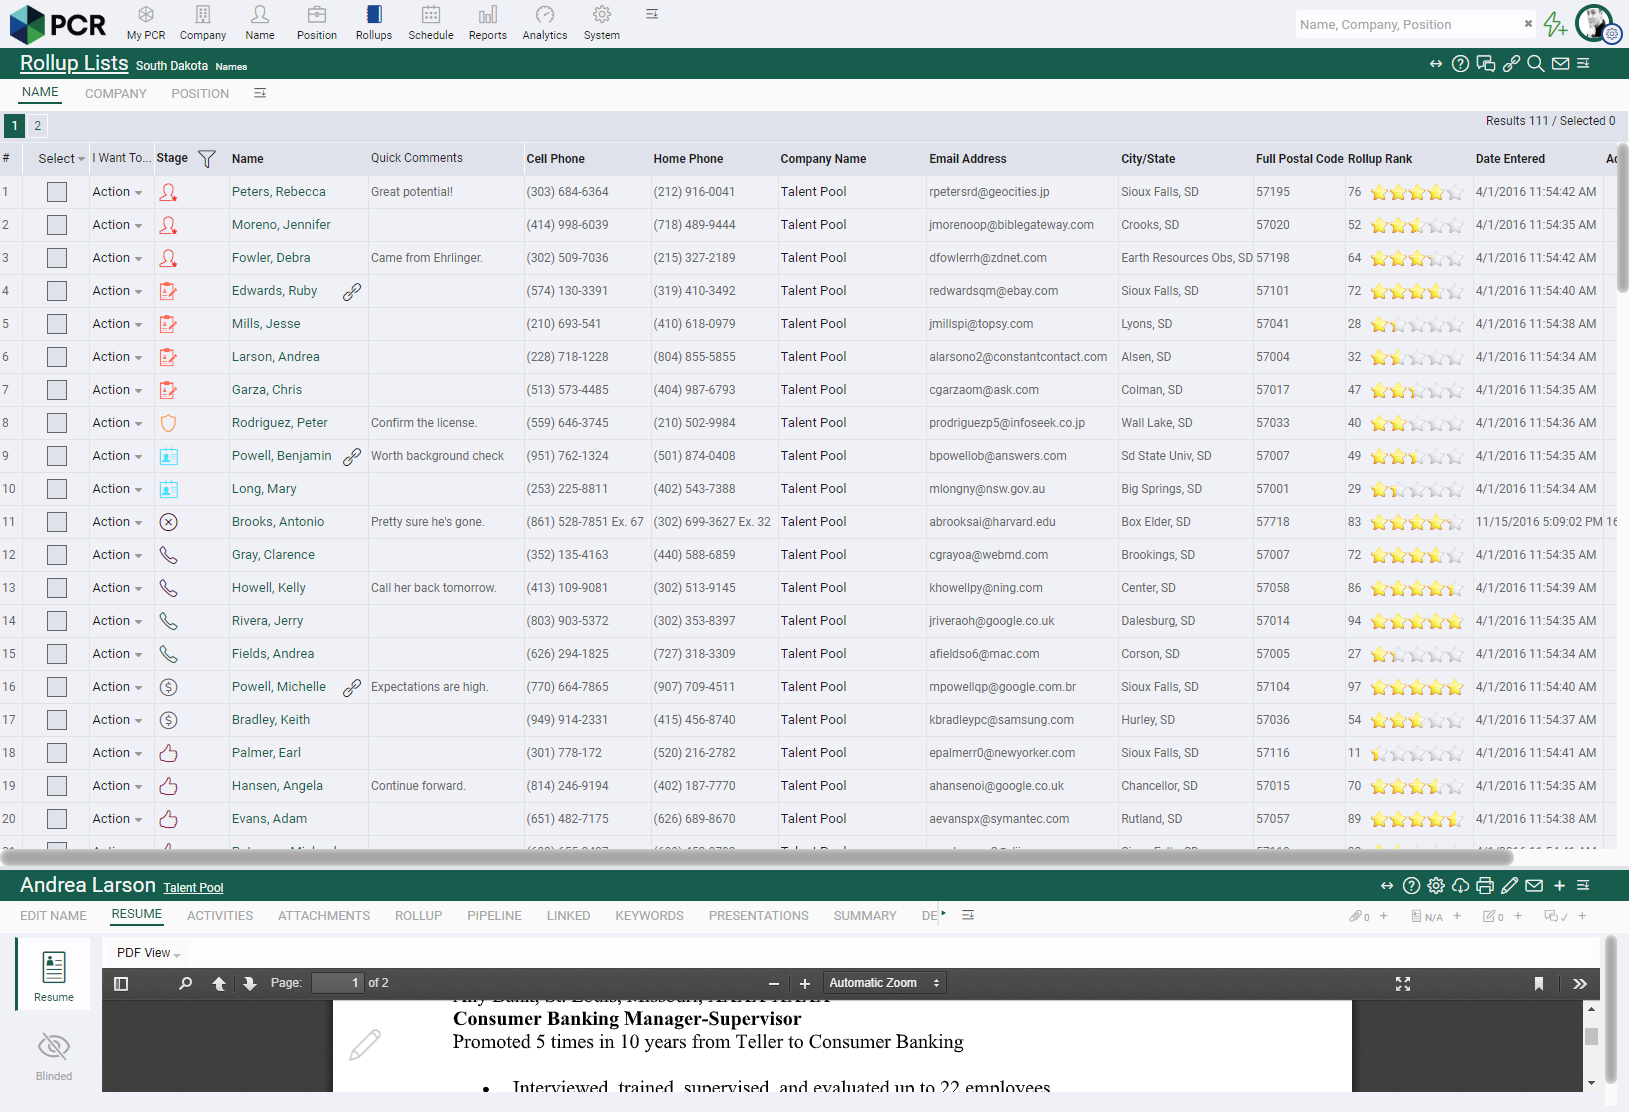Switch to the COMPANY tab
The height and width of the screenshot is (1112, 1629).
click(115, 93)
